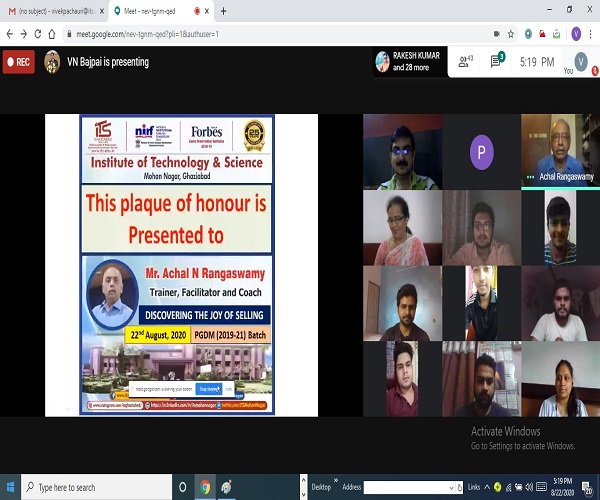
Task: Open the taskbar Address dropdown arrow
Action: 451,488
